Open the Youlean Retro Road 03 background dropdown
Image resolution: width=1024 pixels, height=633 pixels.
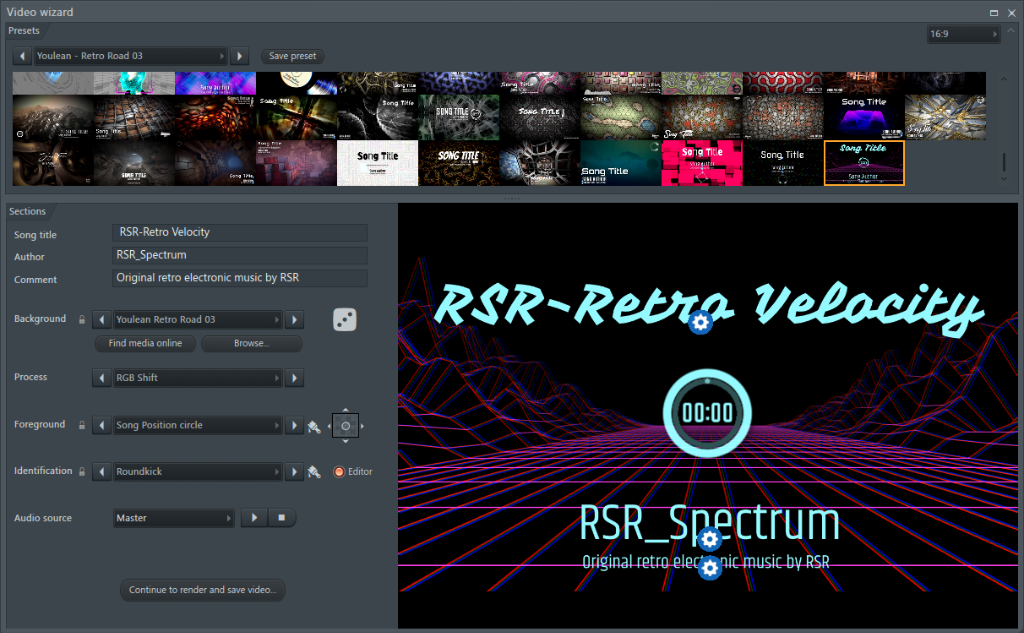[197, 319]
